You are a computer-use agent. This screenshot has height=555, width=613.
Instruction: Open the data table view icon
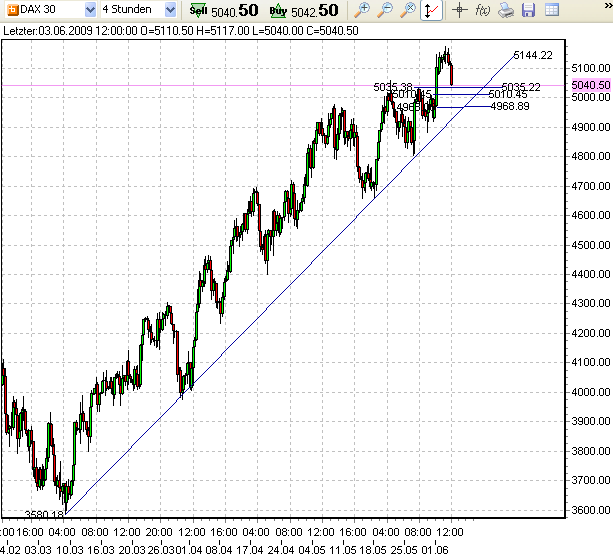(x=552, y=10)
